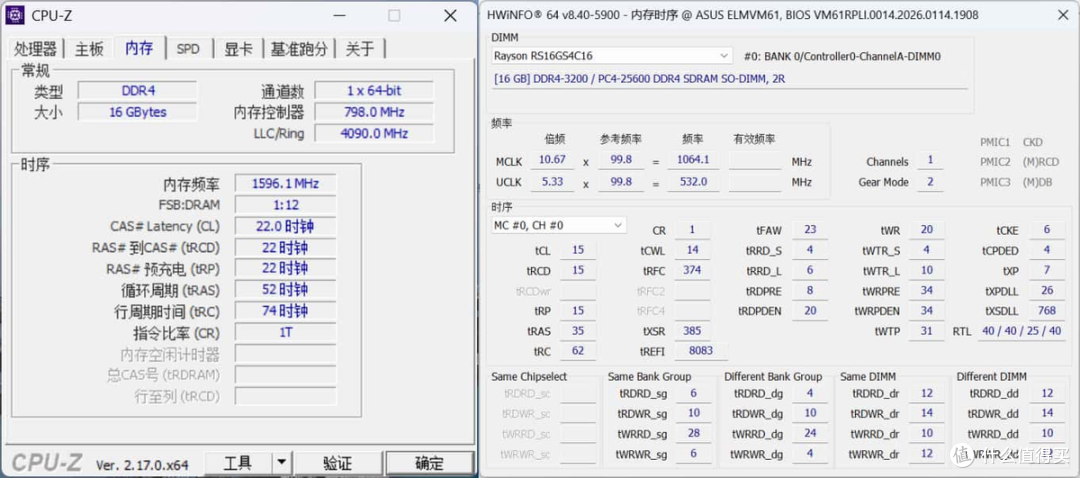The width and height of the screenshot is (1080, 478).
Task: Click the Channels value 1 in HWiNFO
Action: [x=931, y=160]
